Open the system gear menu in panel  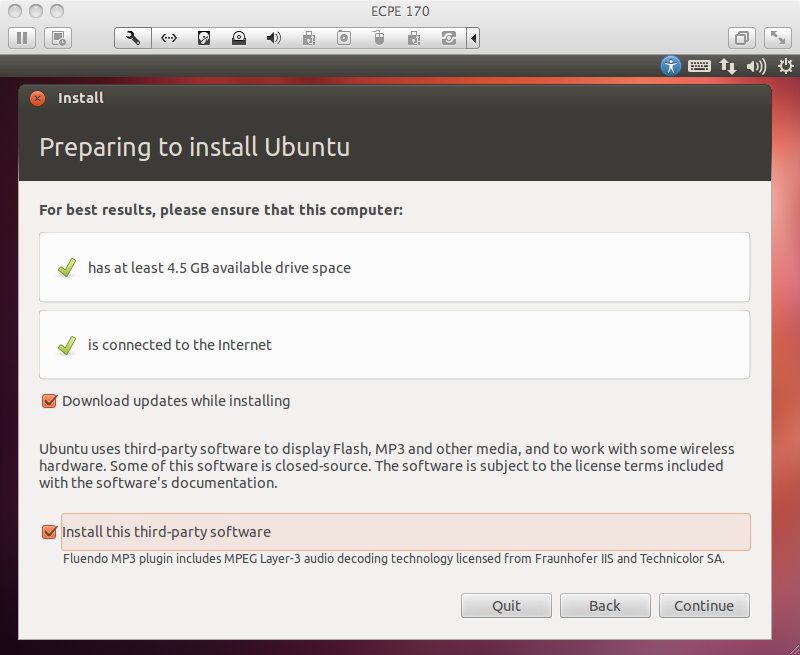(785, 66)
